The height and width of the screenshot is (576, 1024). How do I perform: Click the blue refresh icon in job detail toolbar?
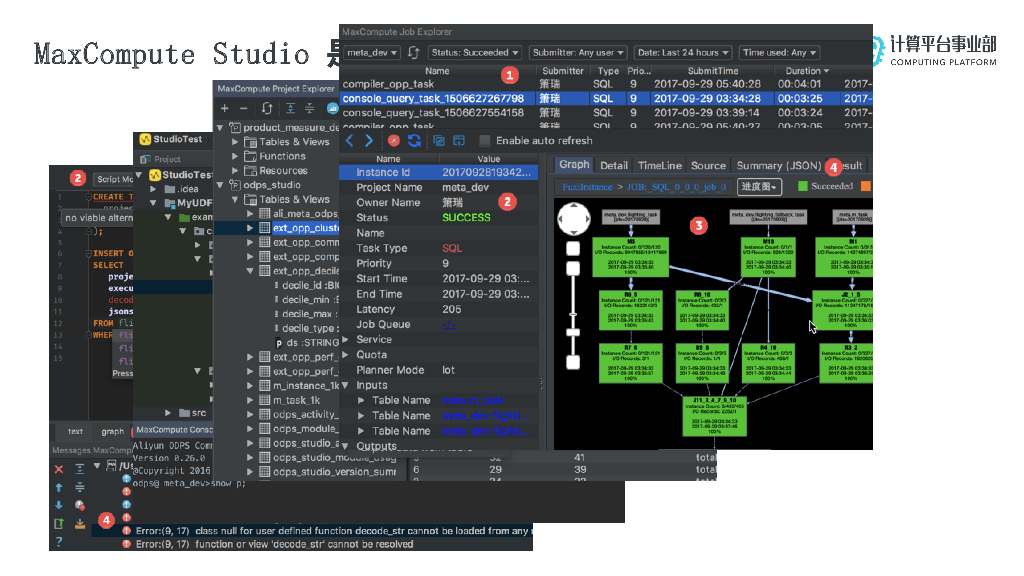pos(414,141)
